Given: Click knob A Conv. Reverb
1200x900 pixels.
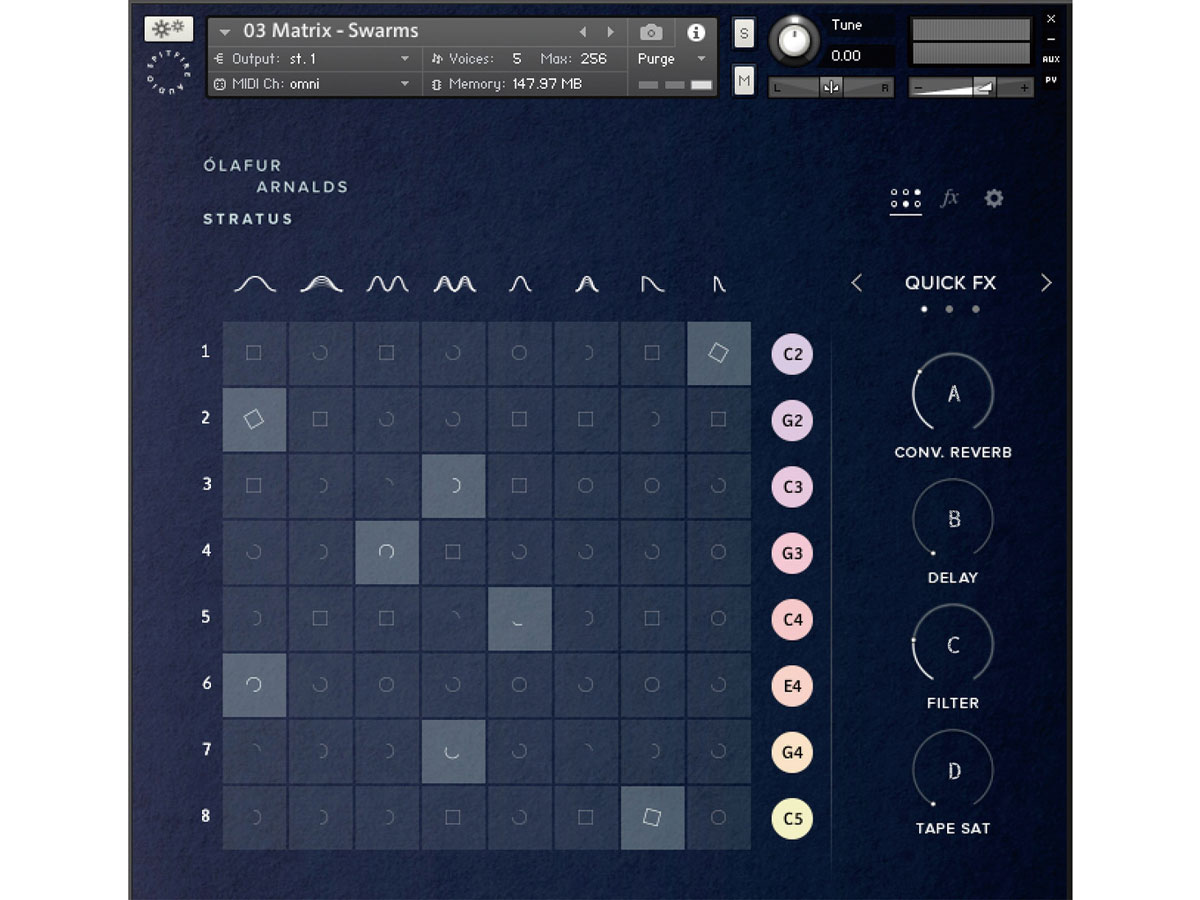Looking at the screenshot, I should (x=953, y=394).
